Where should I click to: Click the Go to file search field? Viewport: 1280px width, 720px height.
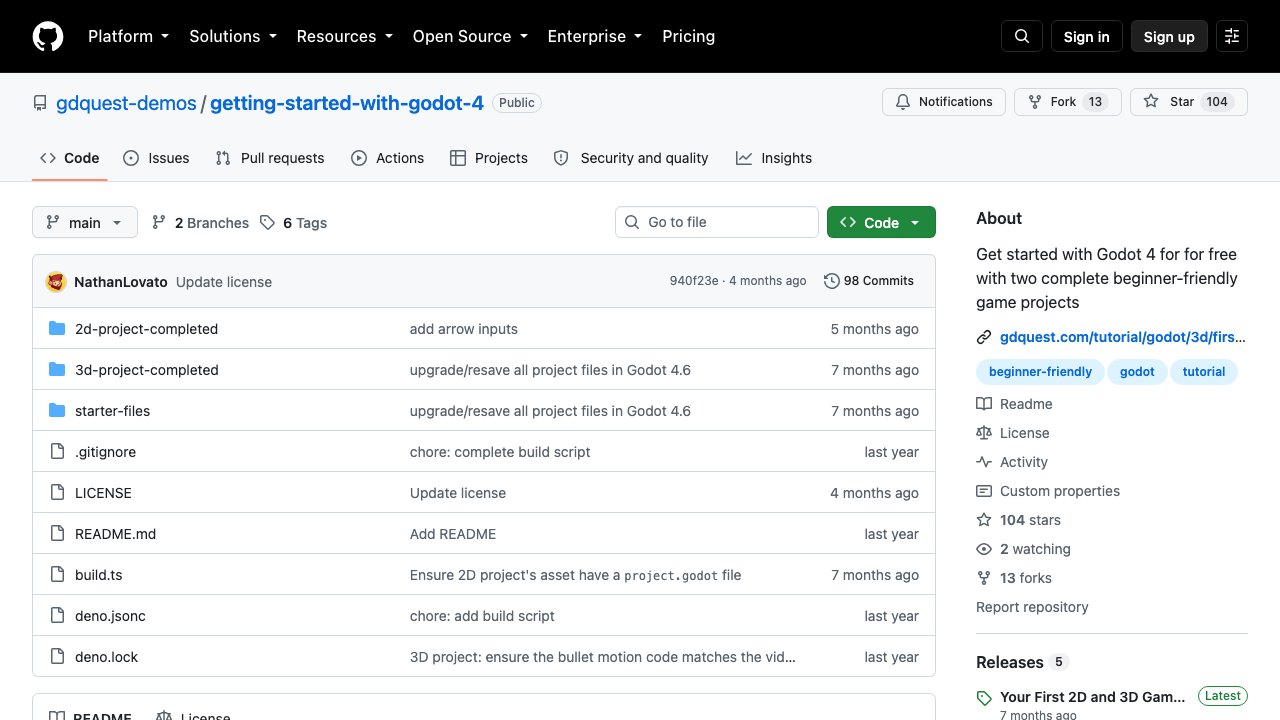click(717, 222)
